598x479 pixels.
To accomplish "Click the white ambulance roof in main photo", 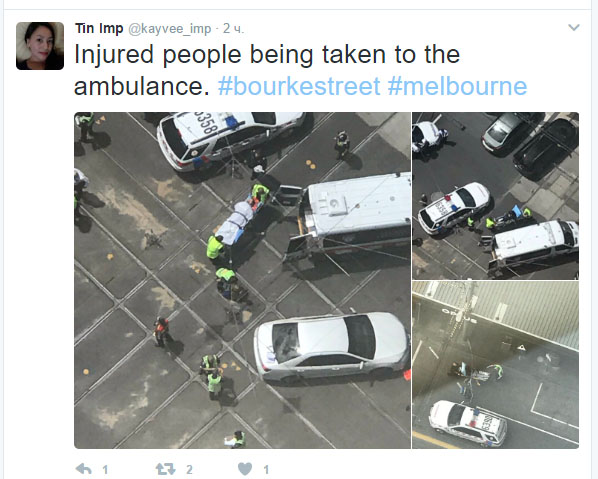I will click(x=358, y=204).
